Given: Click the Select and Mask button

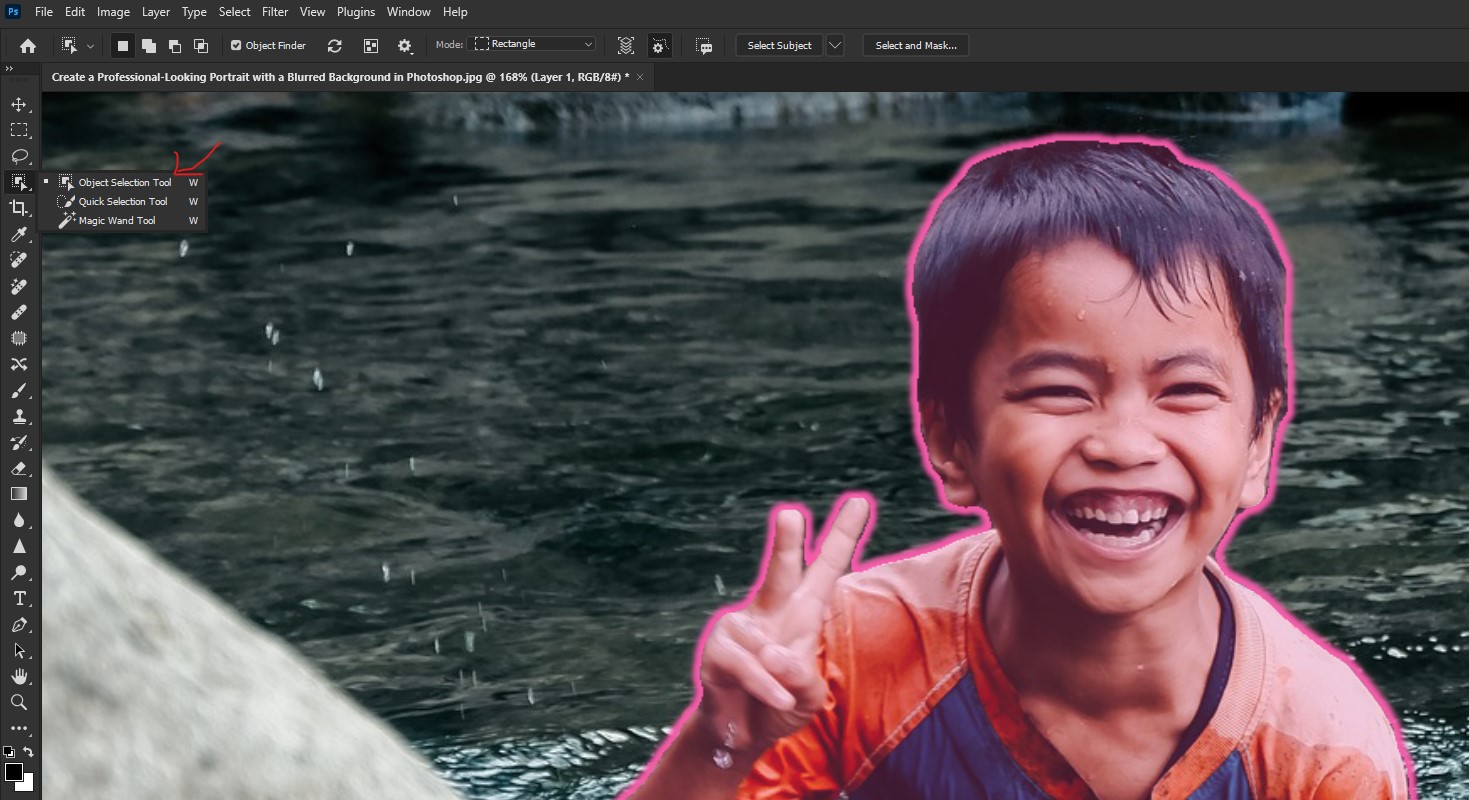Looking at the screenshot, I should [916, 45].
